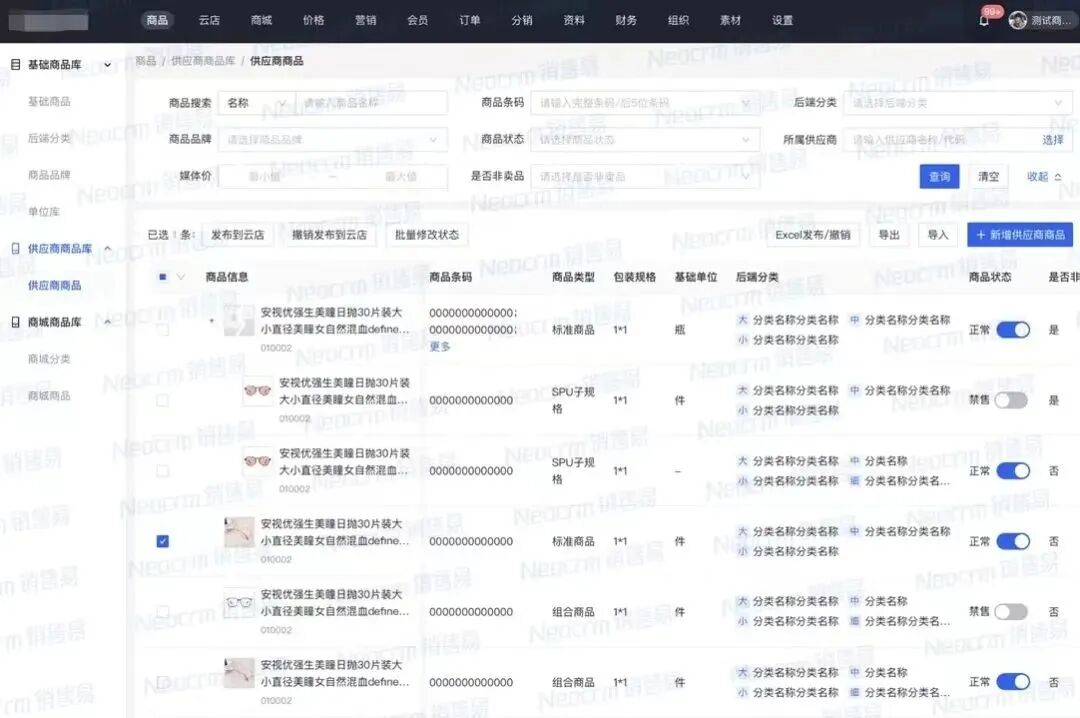Switch to the 云店 menu tab
The height and width of the screenshot is (718, 1080).
208,19
